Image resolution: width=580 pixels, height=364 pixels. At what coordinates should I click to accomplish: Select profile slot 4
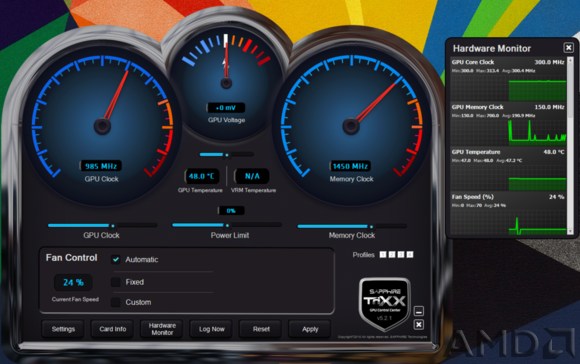[410, 255]
